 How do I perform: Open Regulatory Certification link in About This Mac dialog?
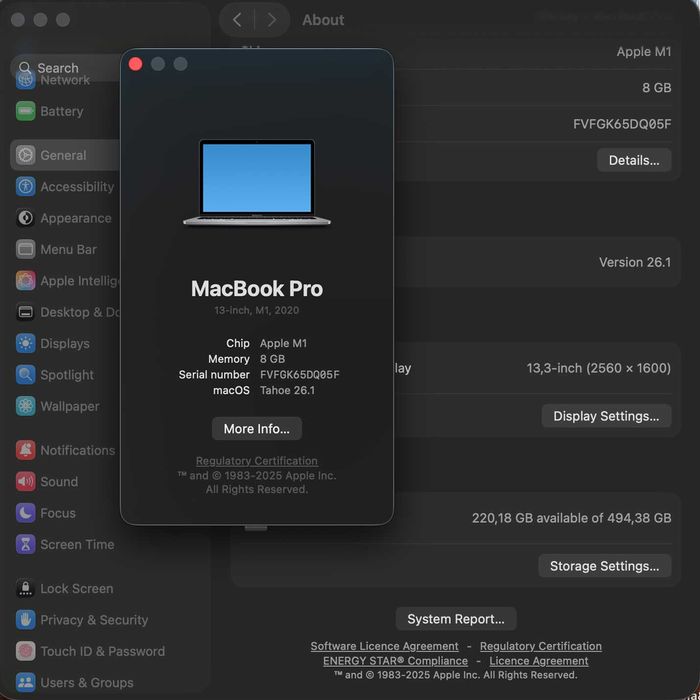pos(257,461)
